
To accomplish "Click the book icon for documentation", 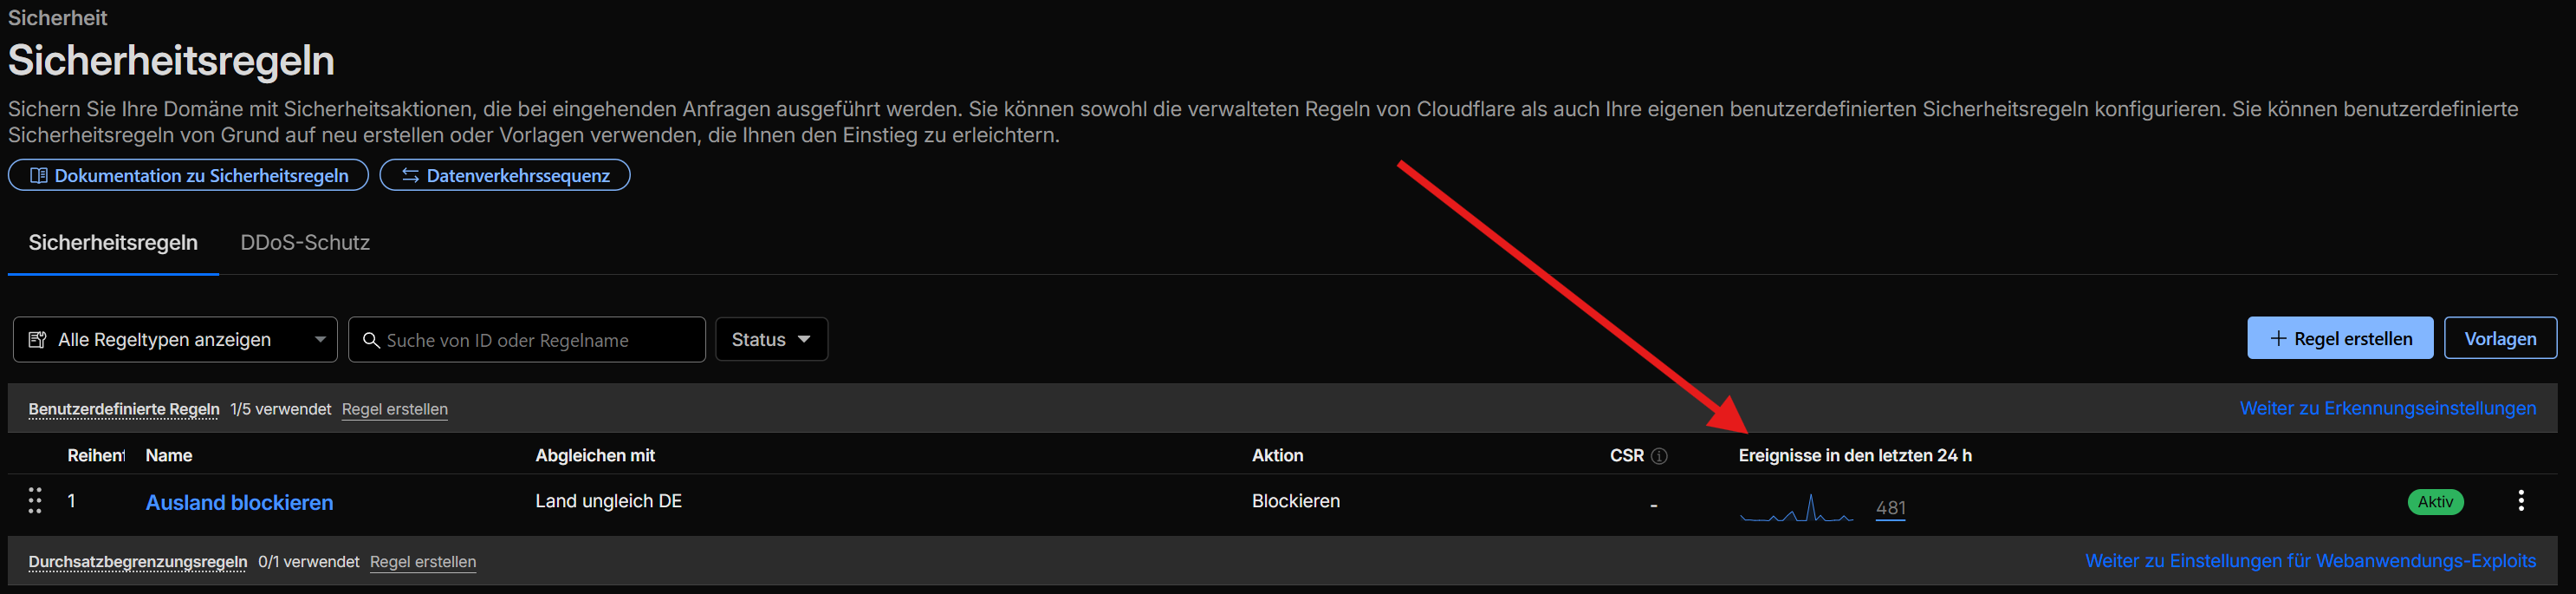I will [x=39, y=176].
